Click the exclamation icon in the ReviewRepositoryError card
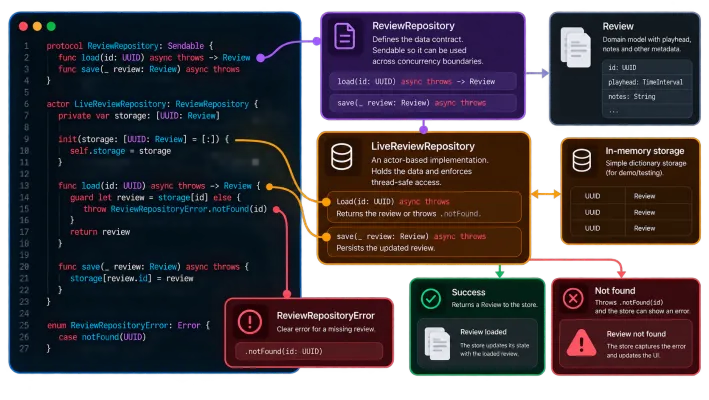 coord(249,322)
